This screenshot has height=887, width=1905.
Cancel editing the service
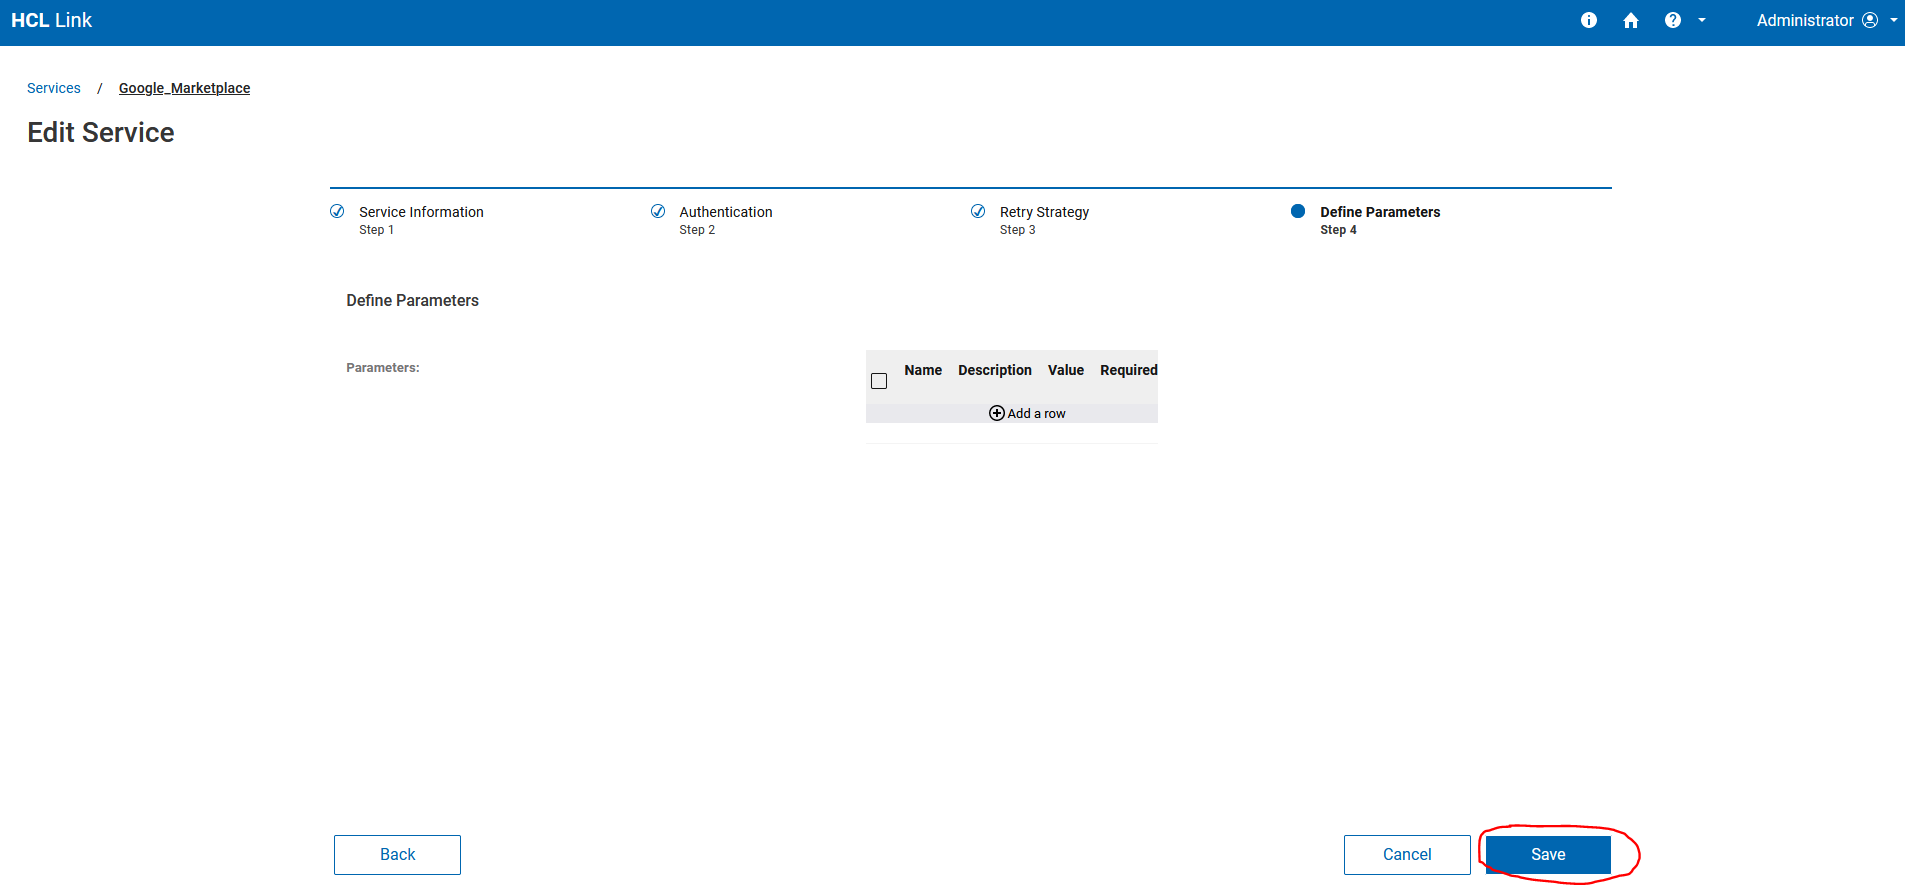[1407, 855]
